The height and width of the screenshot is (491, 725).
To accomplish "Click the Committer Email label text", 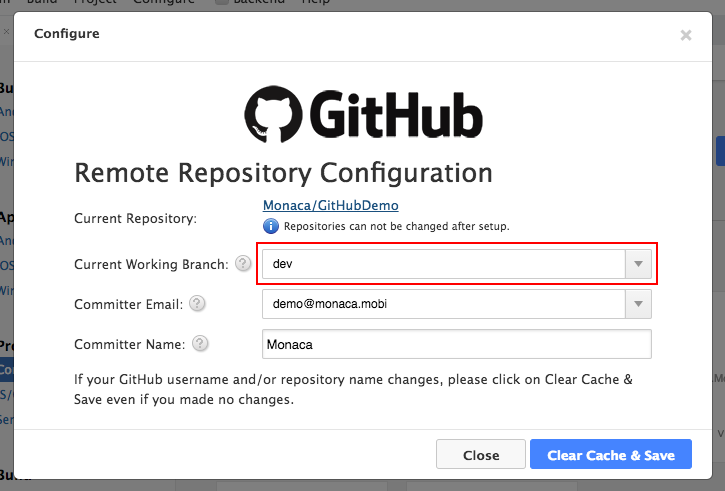I will (x=128, y=304).
